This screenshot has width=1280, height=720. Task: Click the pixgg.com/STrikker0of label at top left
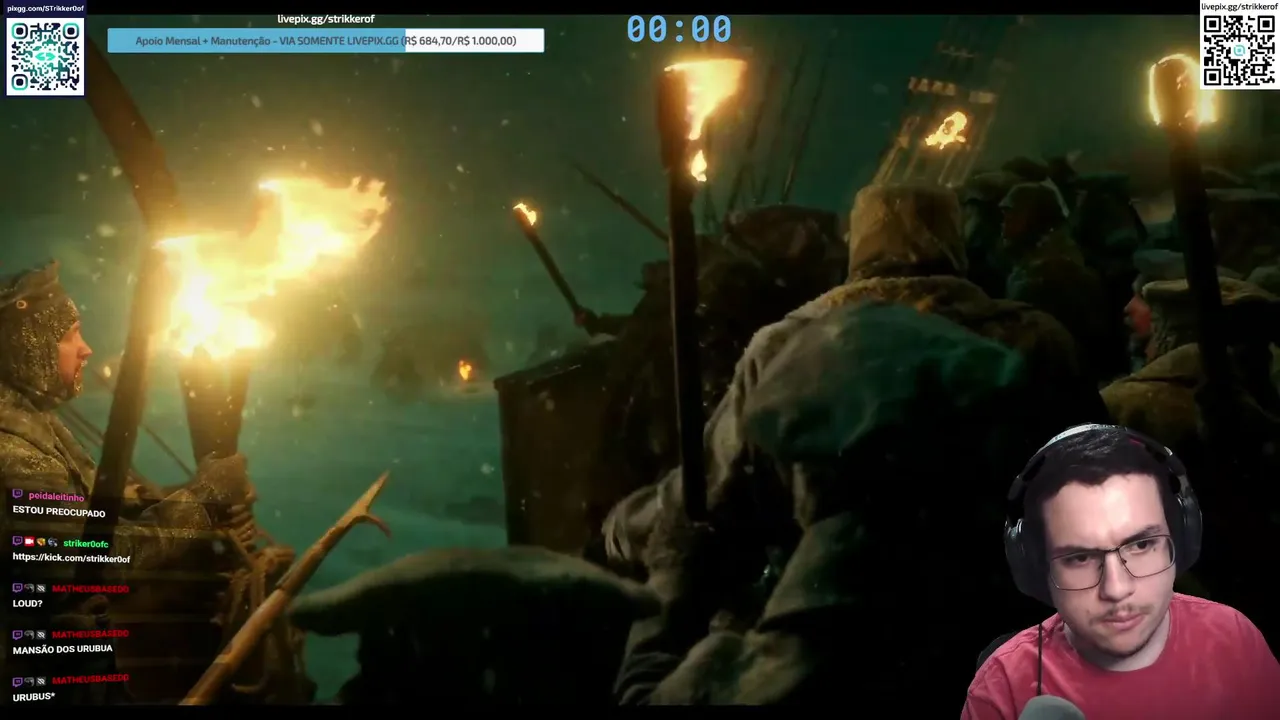(46, 8)
